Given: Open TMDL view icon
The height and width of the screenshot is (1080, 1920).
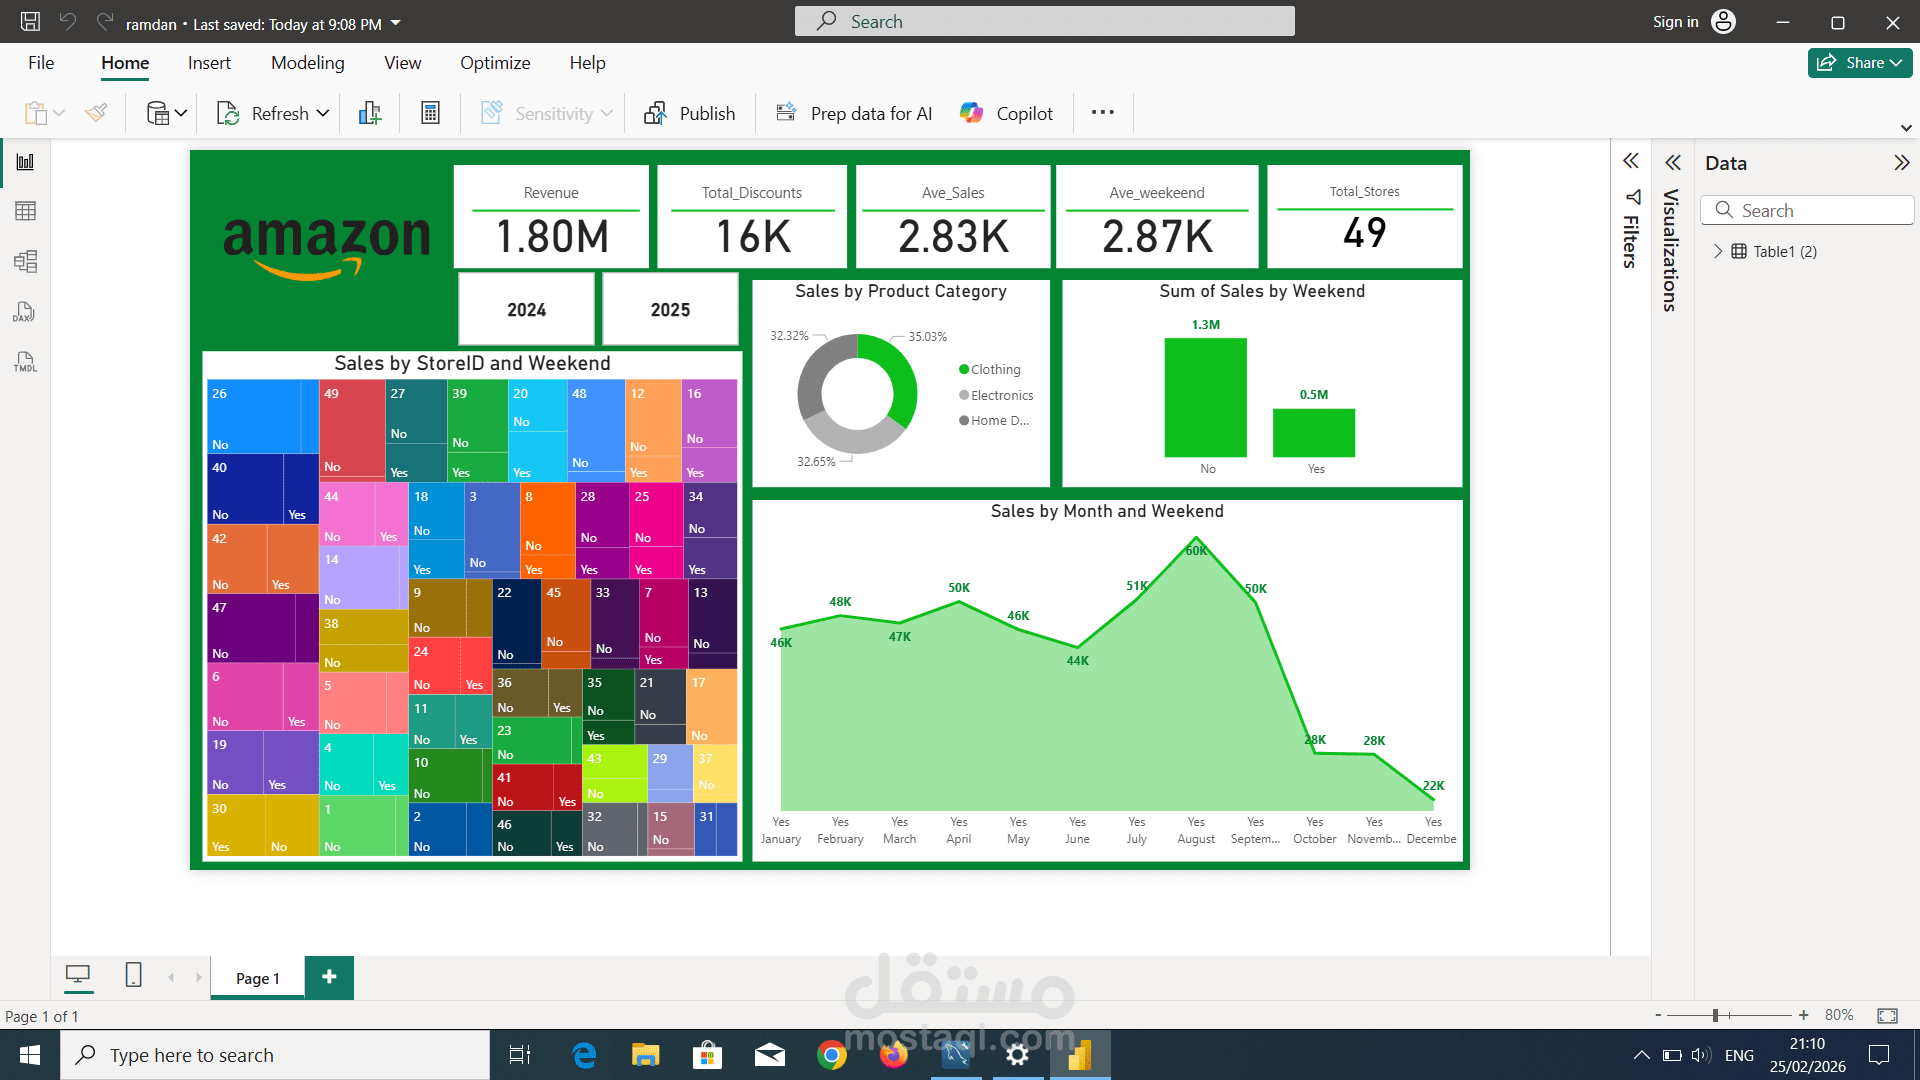Looking at the screenshot, I should click(25, 362).
